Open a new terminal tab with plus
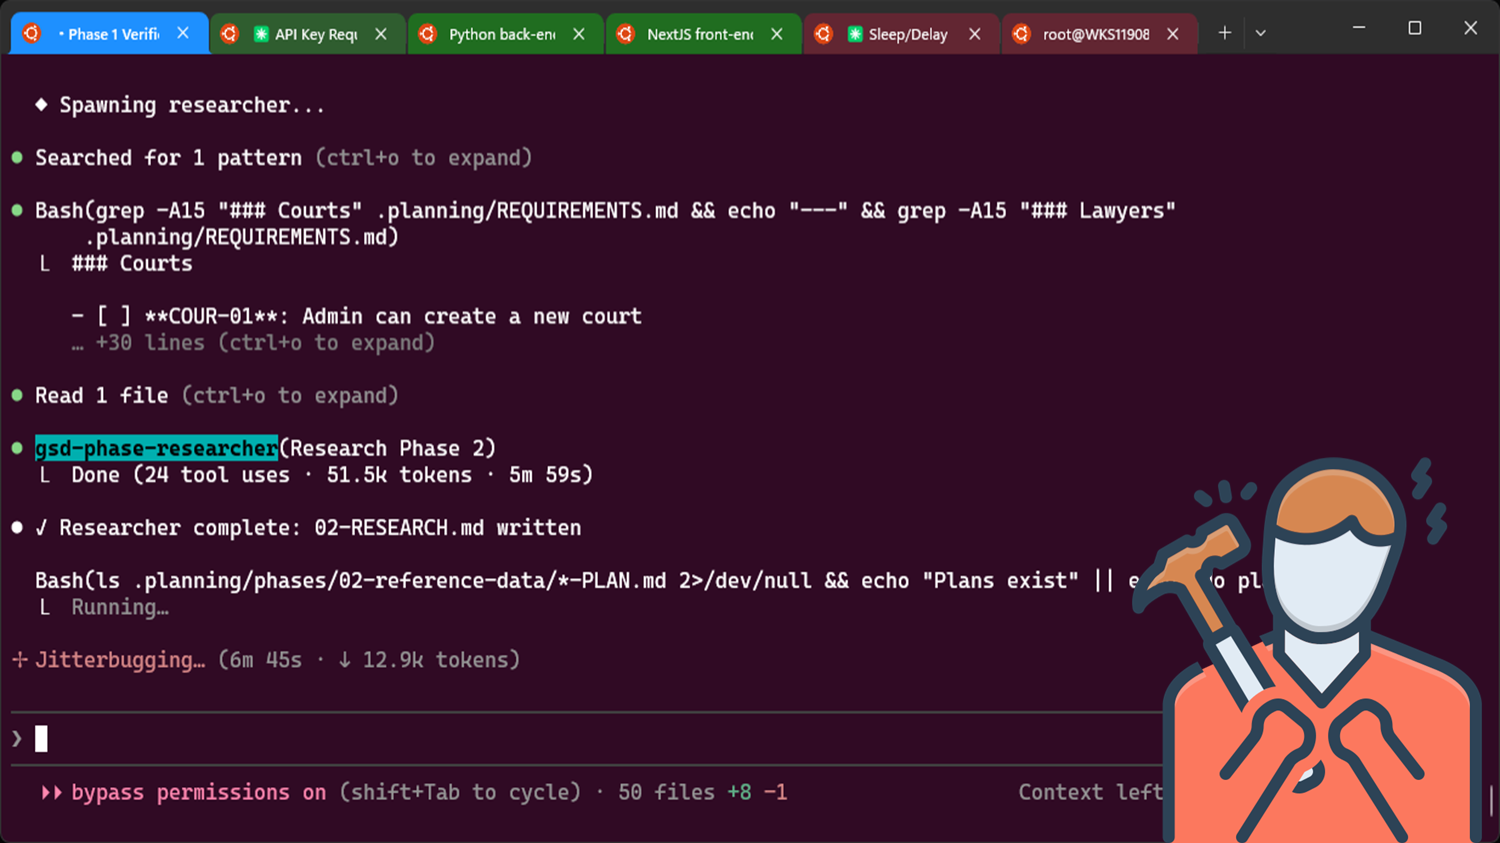This screenshot has height=843, width=1500. tap(1224, 33)
